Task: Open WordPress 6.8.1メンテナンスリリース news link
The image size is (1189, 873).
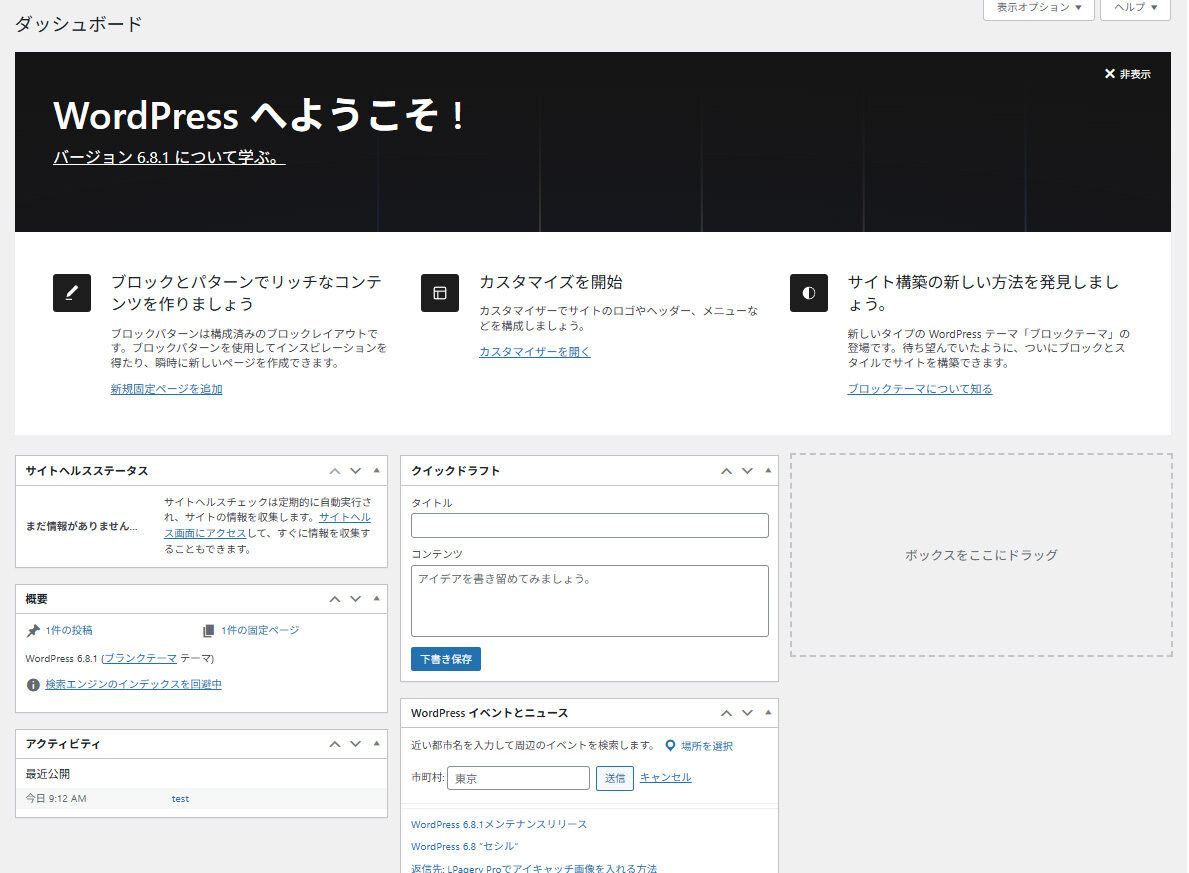Action: [499, 824]
